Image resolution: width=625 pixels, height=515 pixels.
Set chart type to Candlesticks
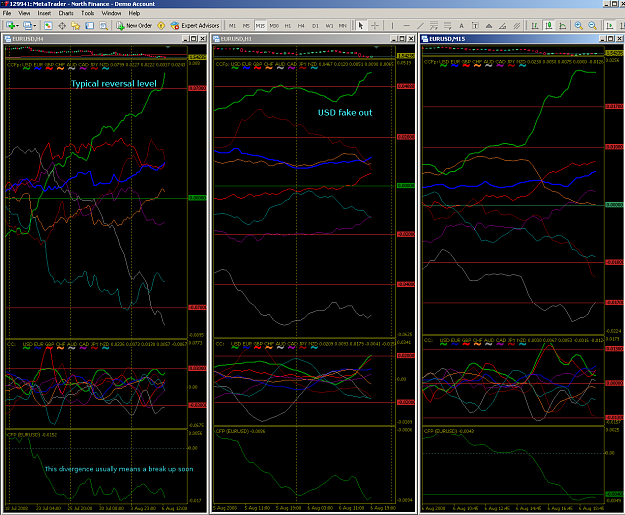[549, 26]
